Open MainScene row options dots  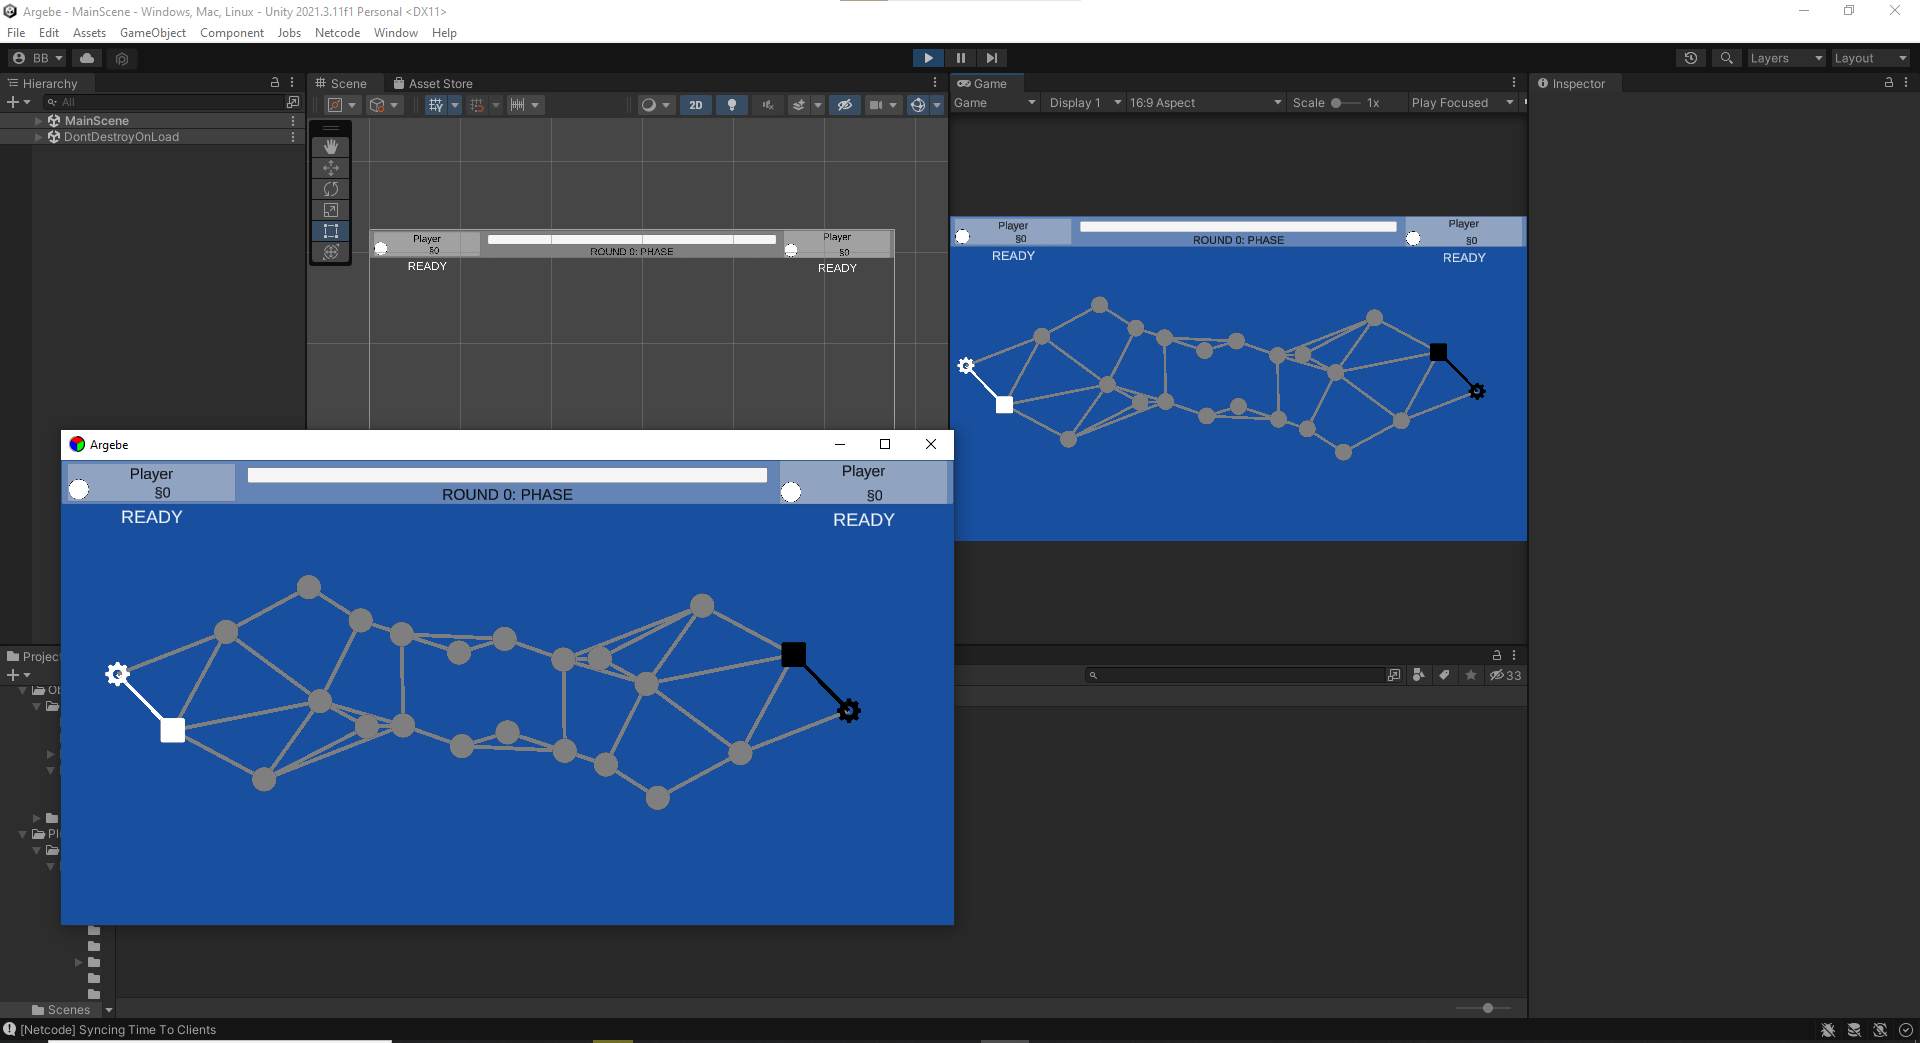(x=293, y=120)
